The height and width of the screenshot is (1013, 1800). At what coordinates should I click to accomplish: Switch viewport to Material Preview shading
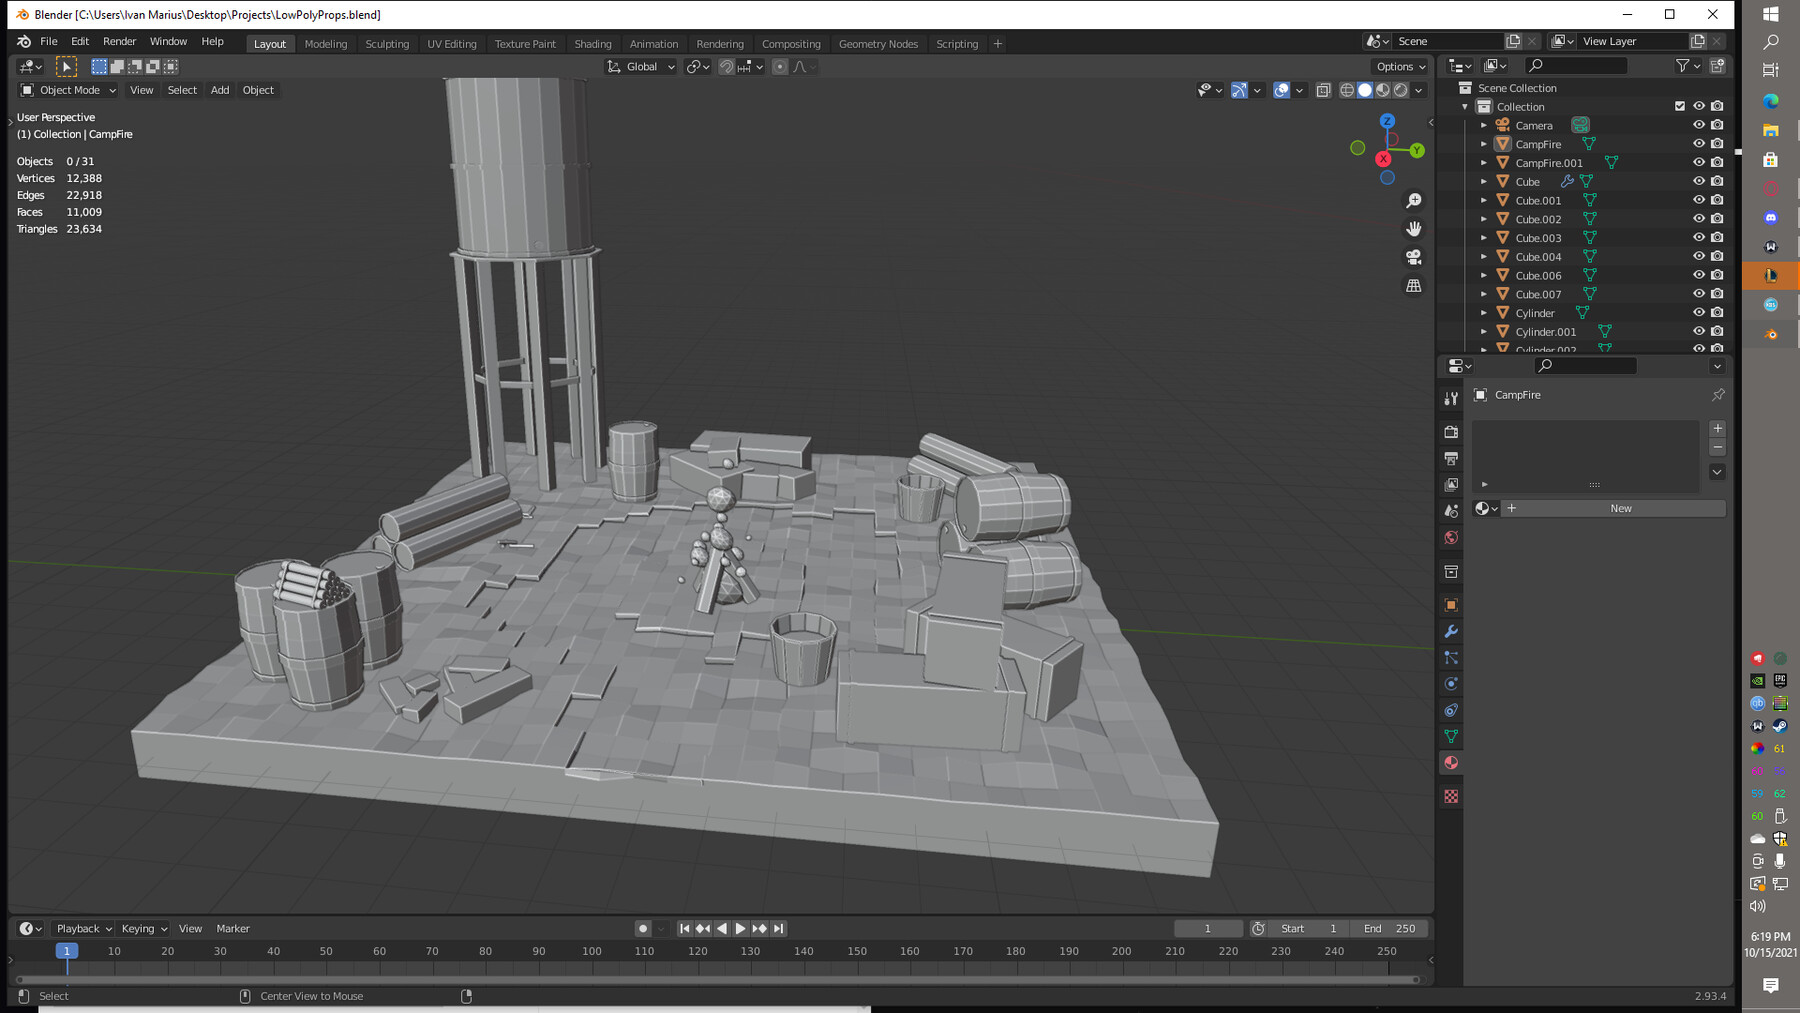pos(1383,90)
